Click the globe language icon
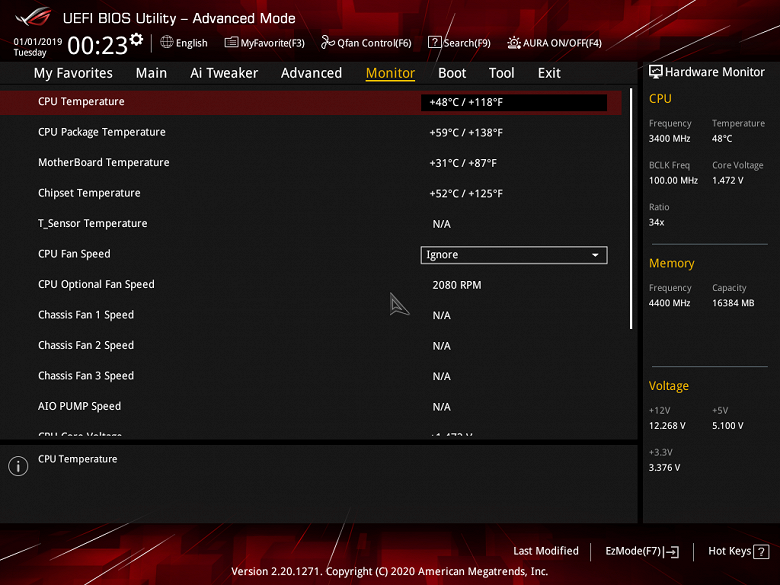The width and height of the screenshot is (780, 585). [x=167, y=42]
